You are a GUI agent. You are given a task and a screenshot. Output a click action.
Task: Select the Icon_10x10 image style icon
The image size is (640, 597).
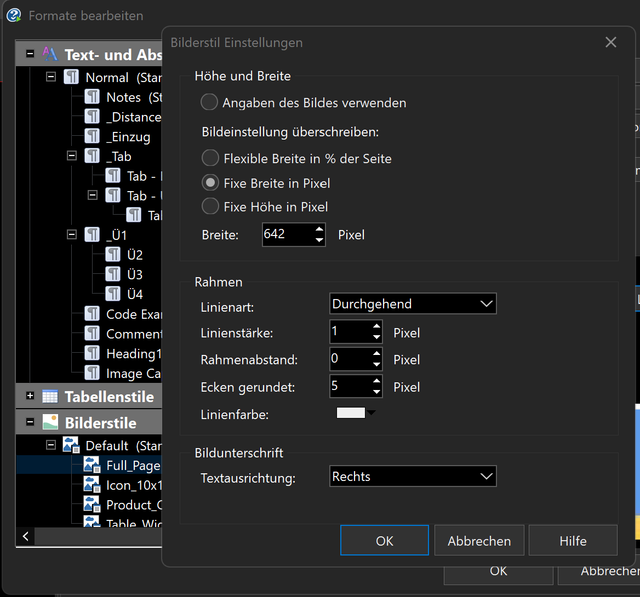click(x=91, y=485)
